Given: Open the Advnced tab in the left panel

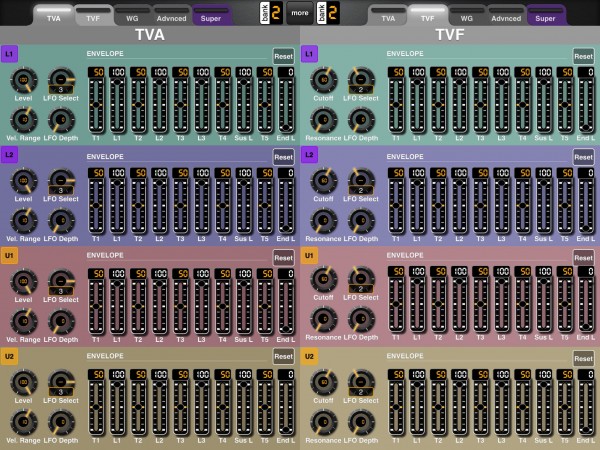Looking at the screenshot, I should (171, 16).
